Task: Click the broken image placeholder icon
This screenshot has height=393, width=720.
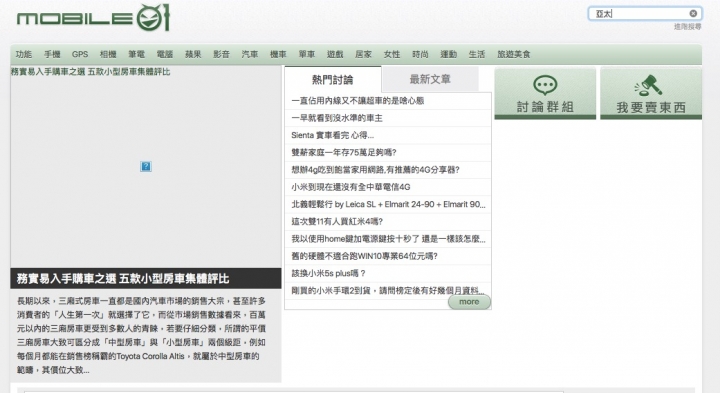Action: [x=146, y=166]
